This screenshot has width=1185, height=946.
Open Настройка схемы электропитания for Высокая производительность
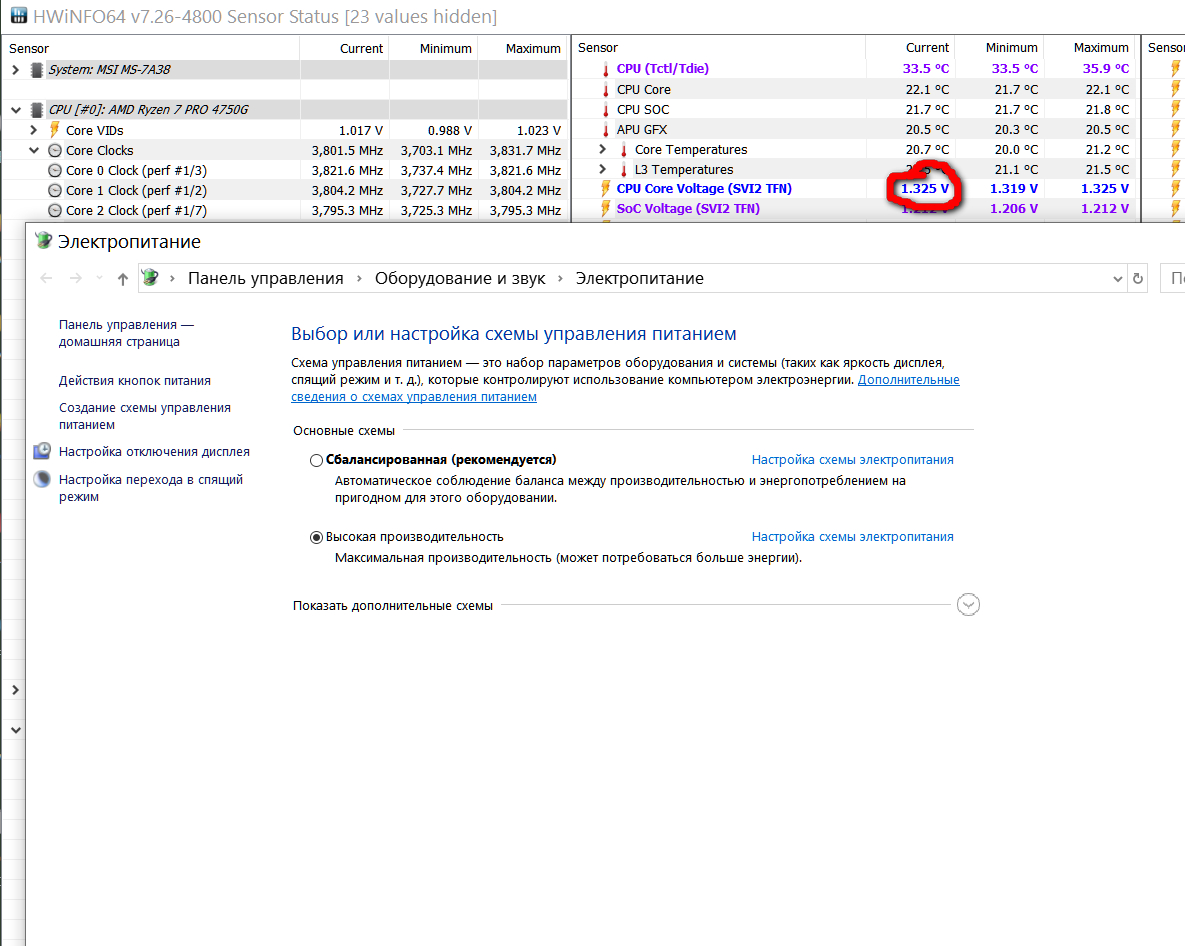point(852,536)
